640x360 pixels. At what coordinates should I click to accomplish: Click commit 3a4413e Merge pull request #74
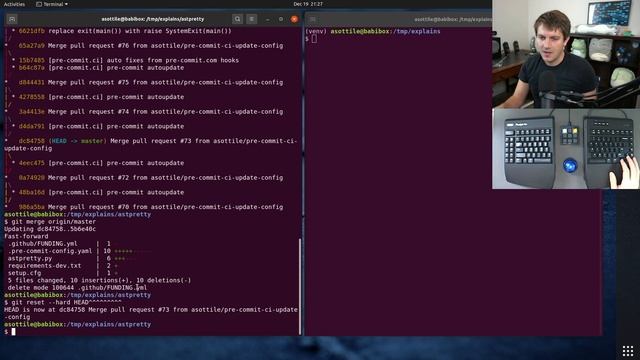tap(151, 112)
